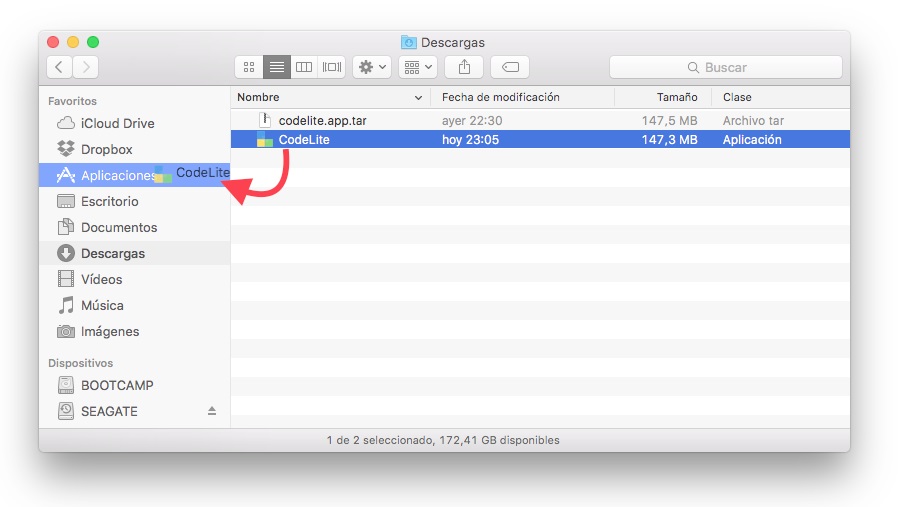Switch to icon grid view
Image resolution: width=905 pixels, height=507 pixels.
click(249, 67)
